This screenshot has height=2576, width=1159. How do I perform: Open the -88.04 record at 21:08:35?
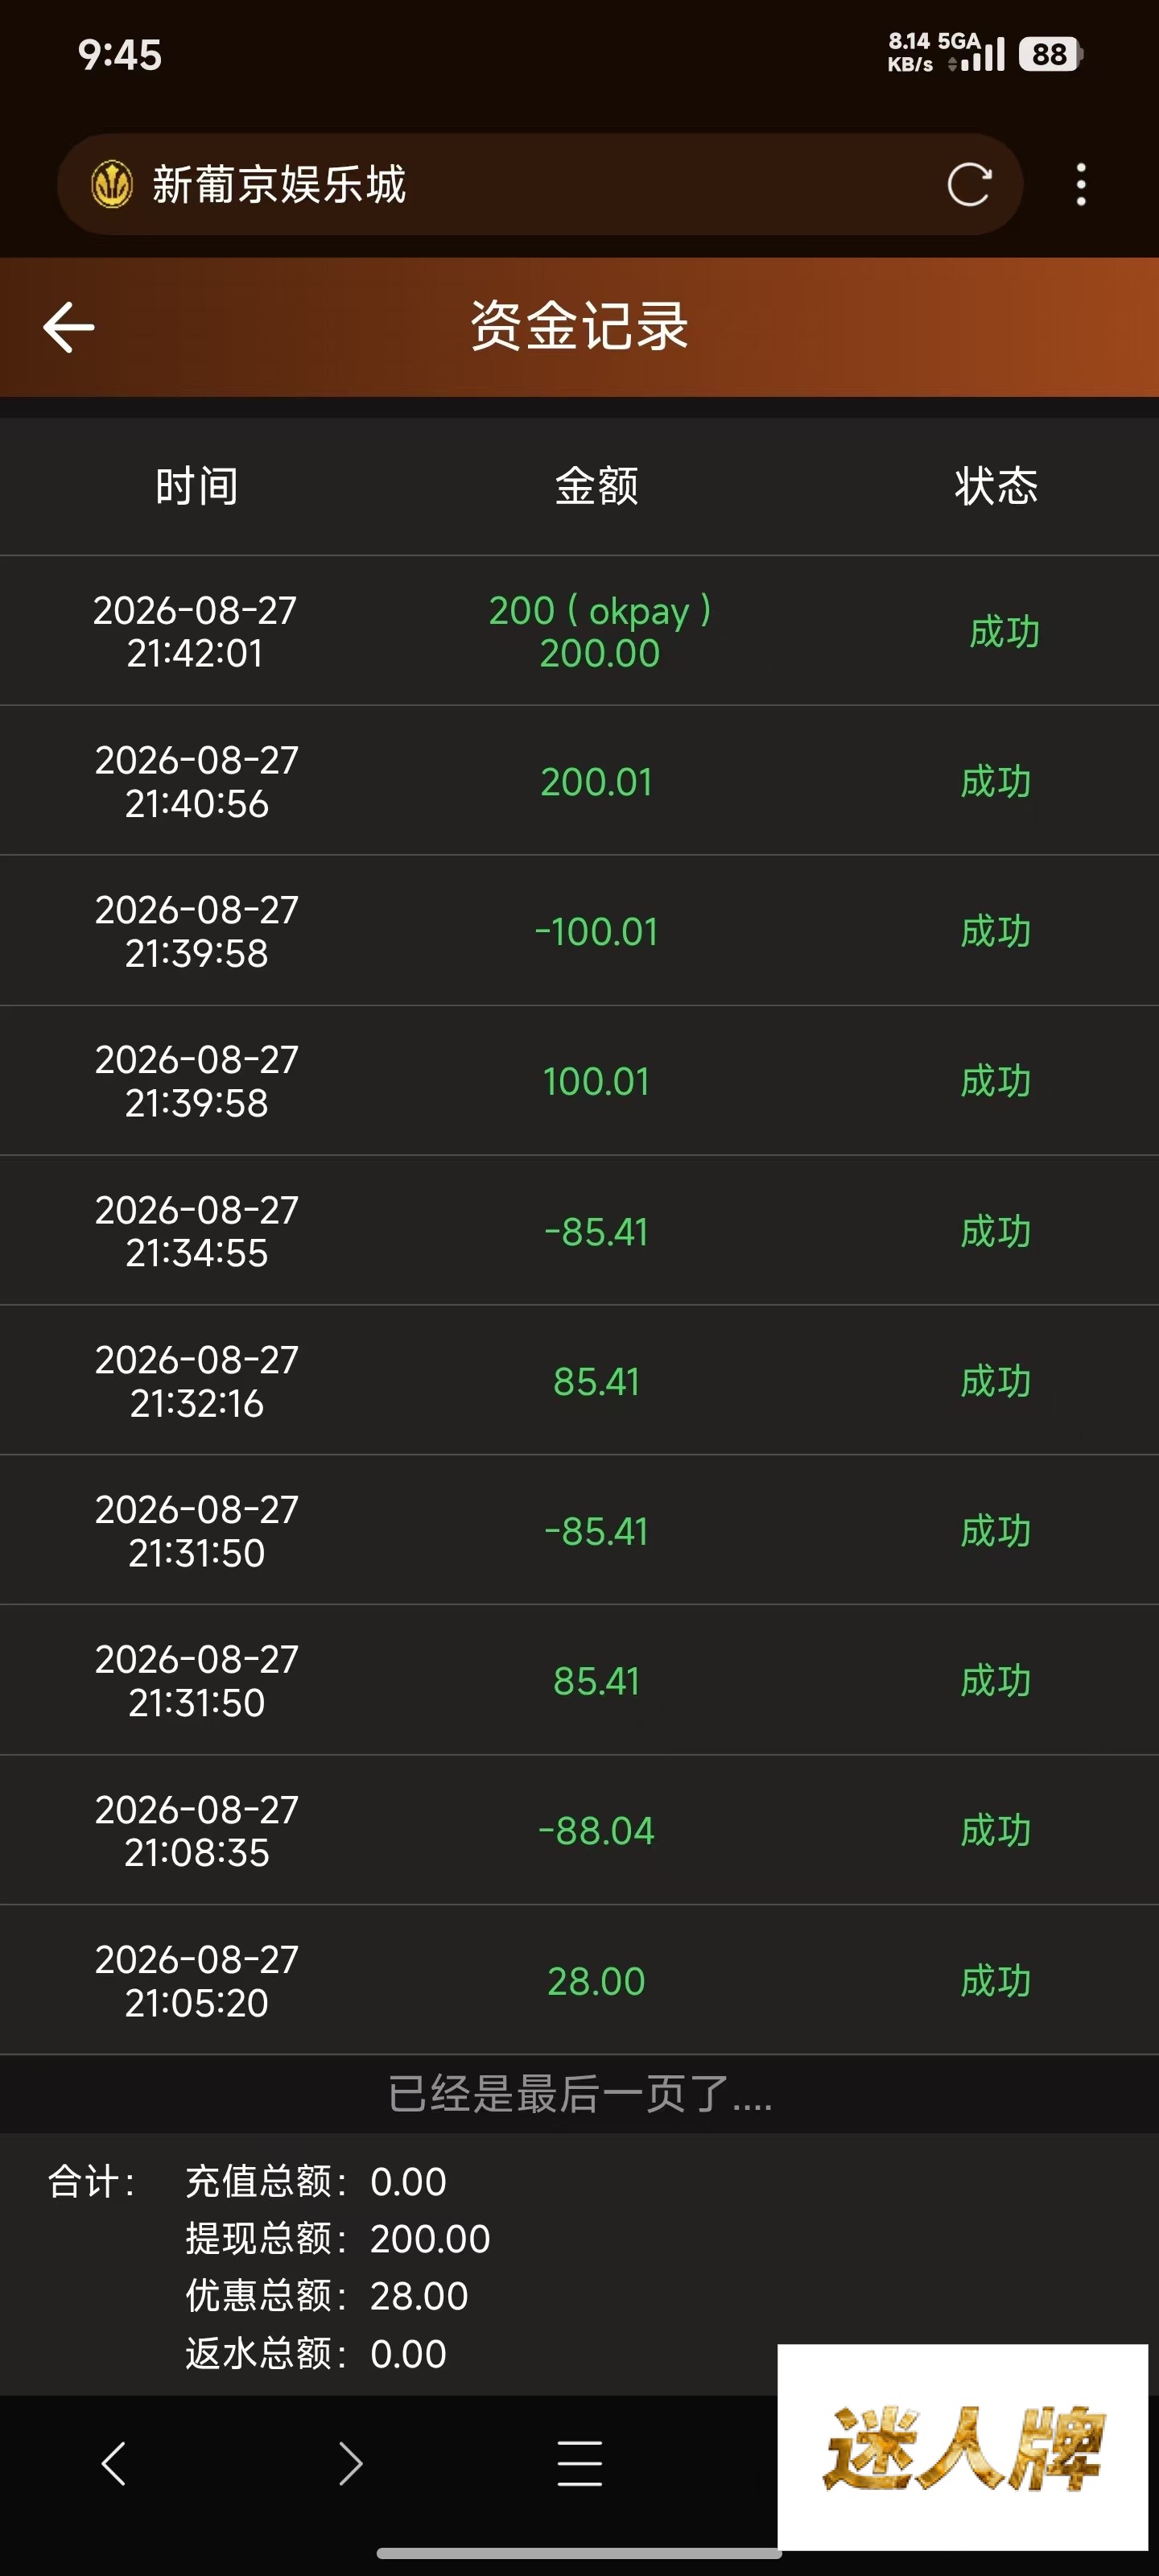coord(580,1831)
